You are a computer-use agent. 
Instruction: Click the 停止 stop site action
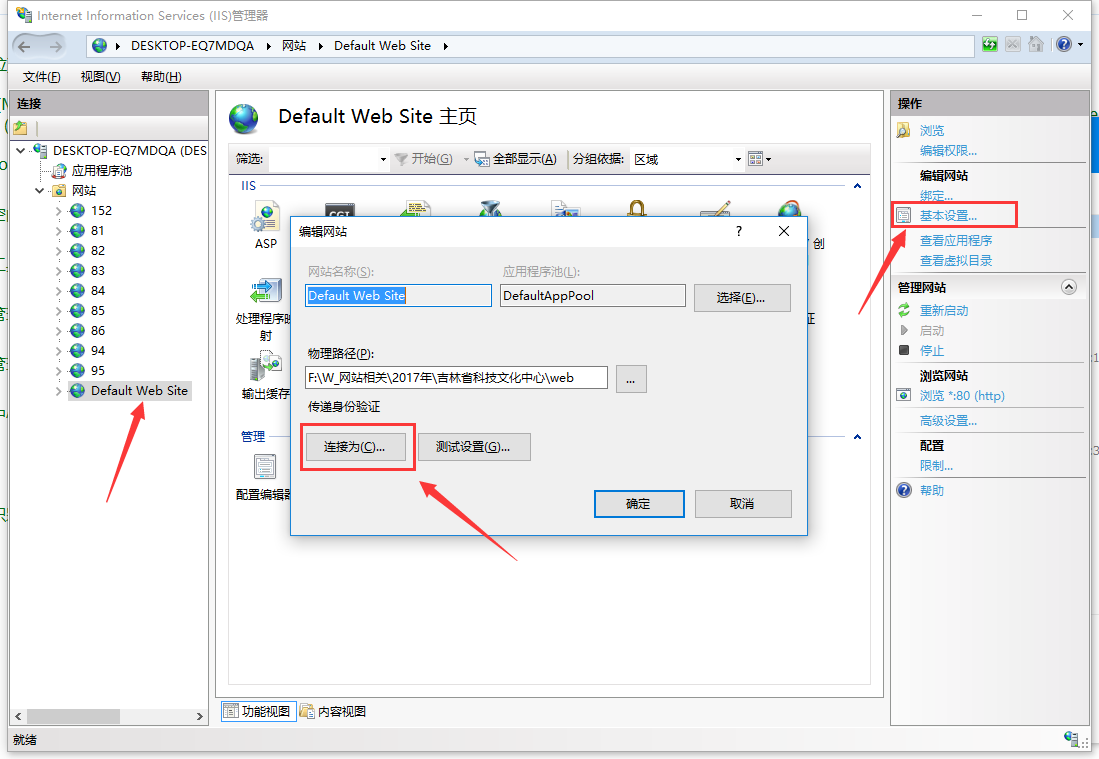pos(931,350)
